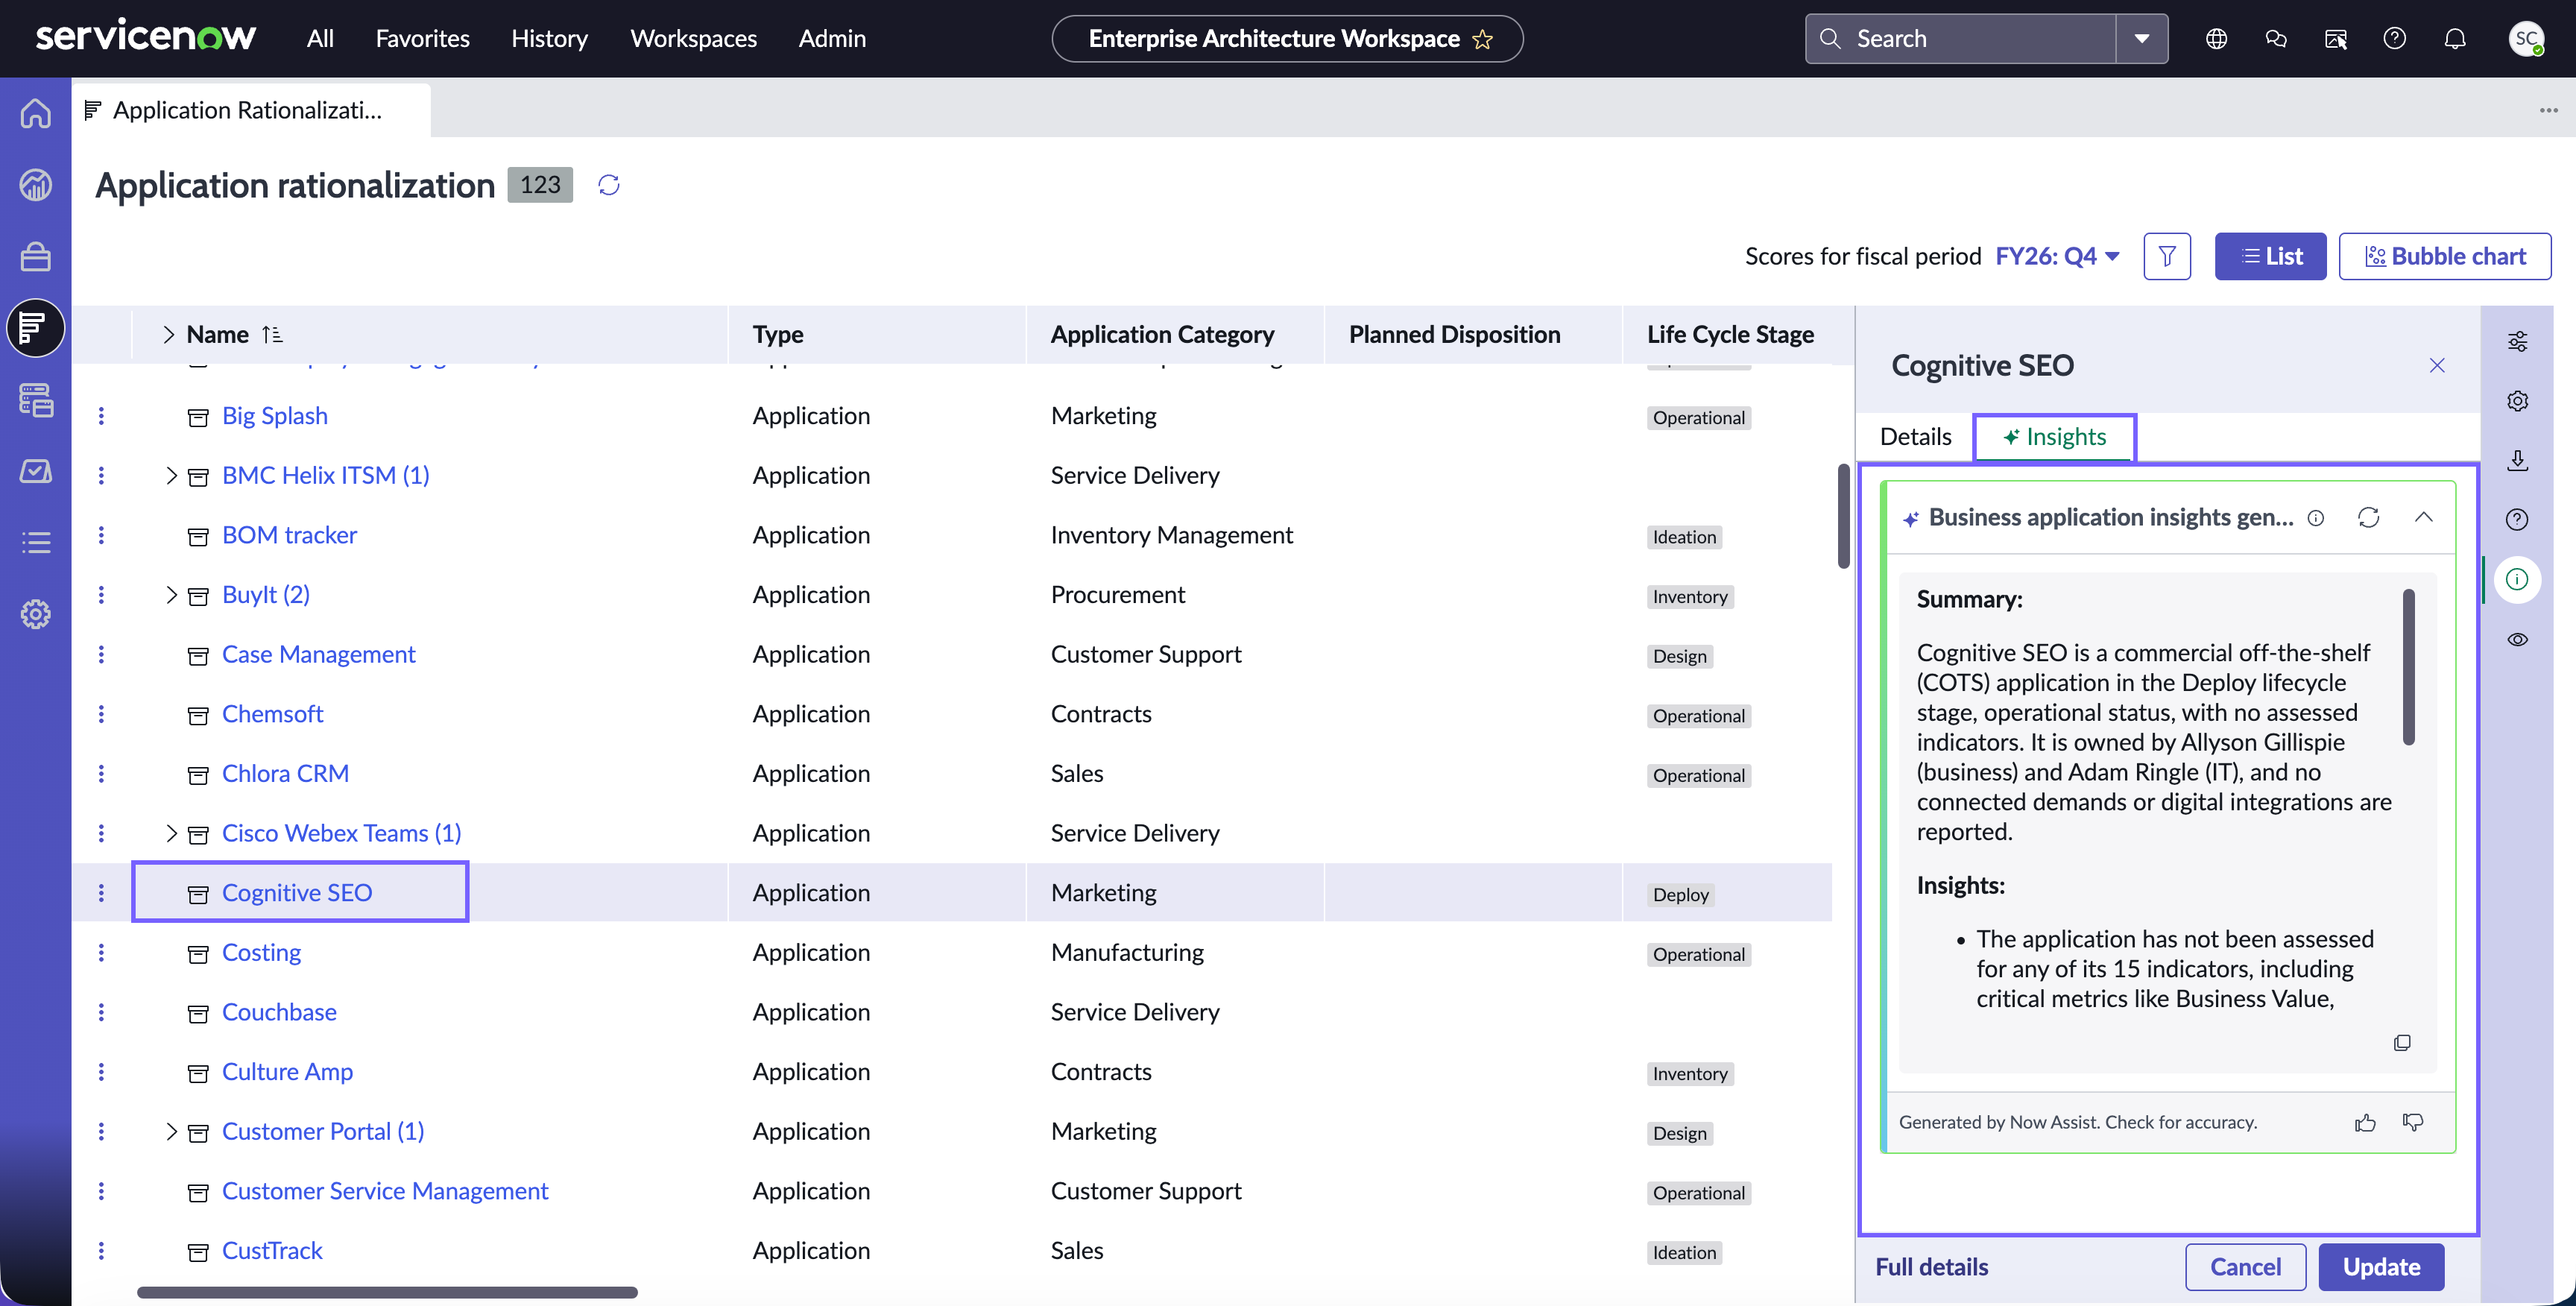The height and width of the screenshot is (1306, 2576).
Task: Click the vertical scrollbar of the table
Action: 1843,516
